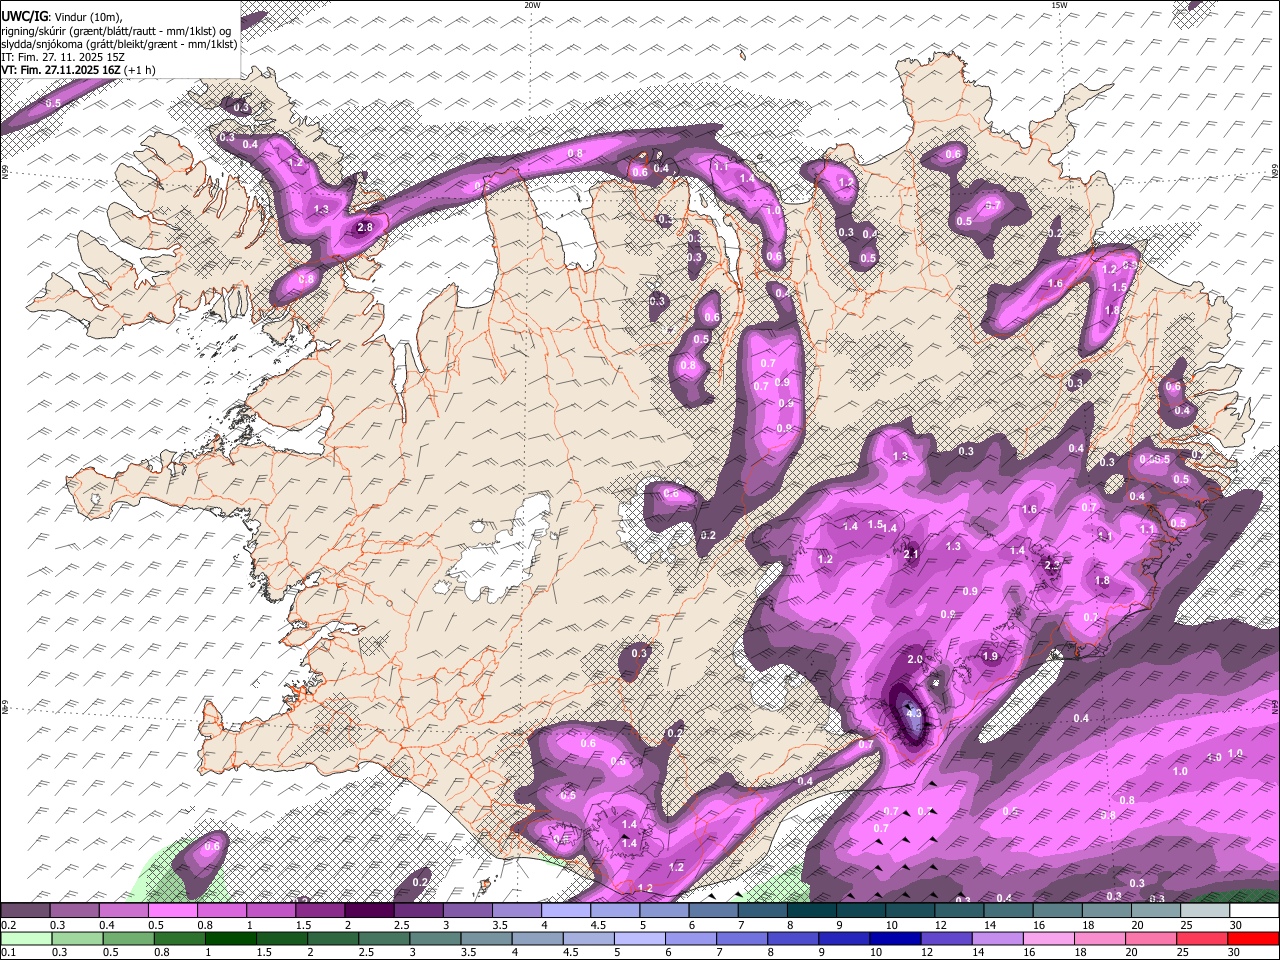Pick top-row purple swatch starting at 0.2
This screenshot has width=1280, height=960.
[x=25, y=911]
